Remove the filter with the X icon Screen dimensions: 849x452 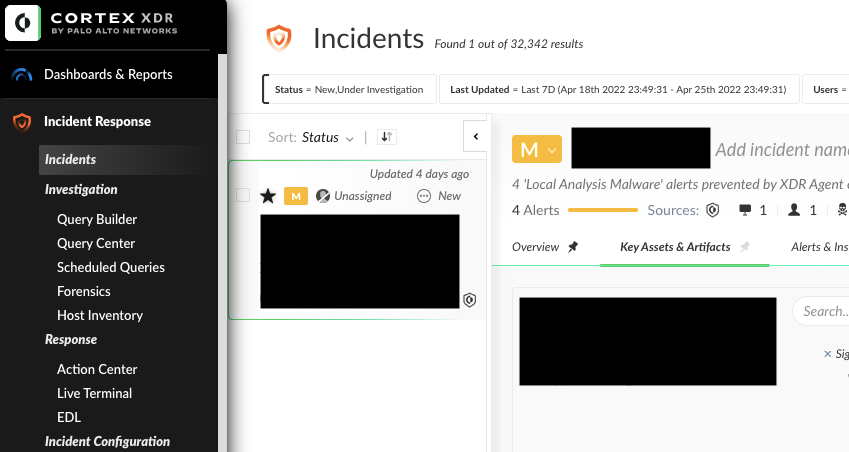click(827, 354)
